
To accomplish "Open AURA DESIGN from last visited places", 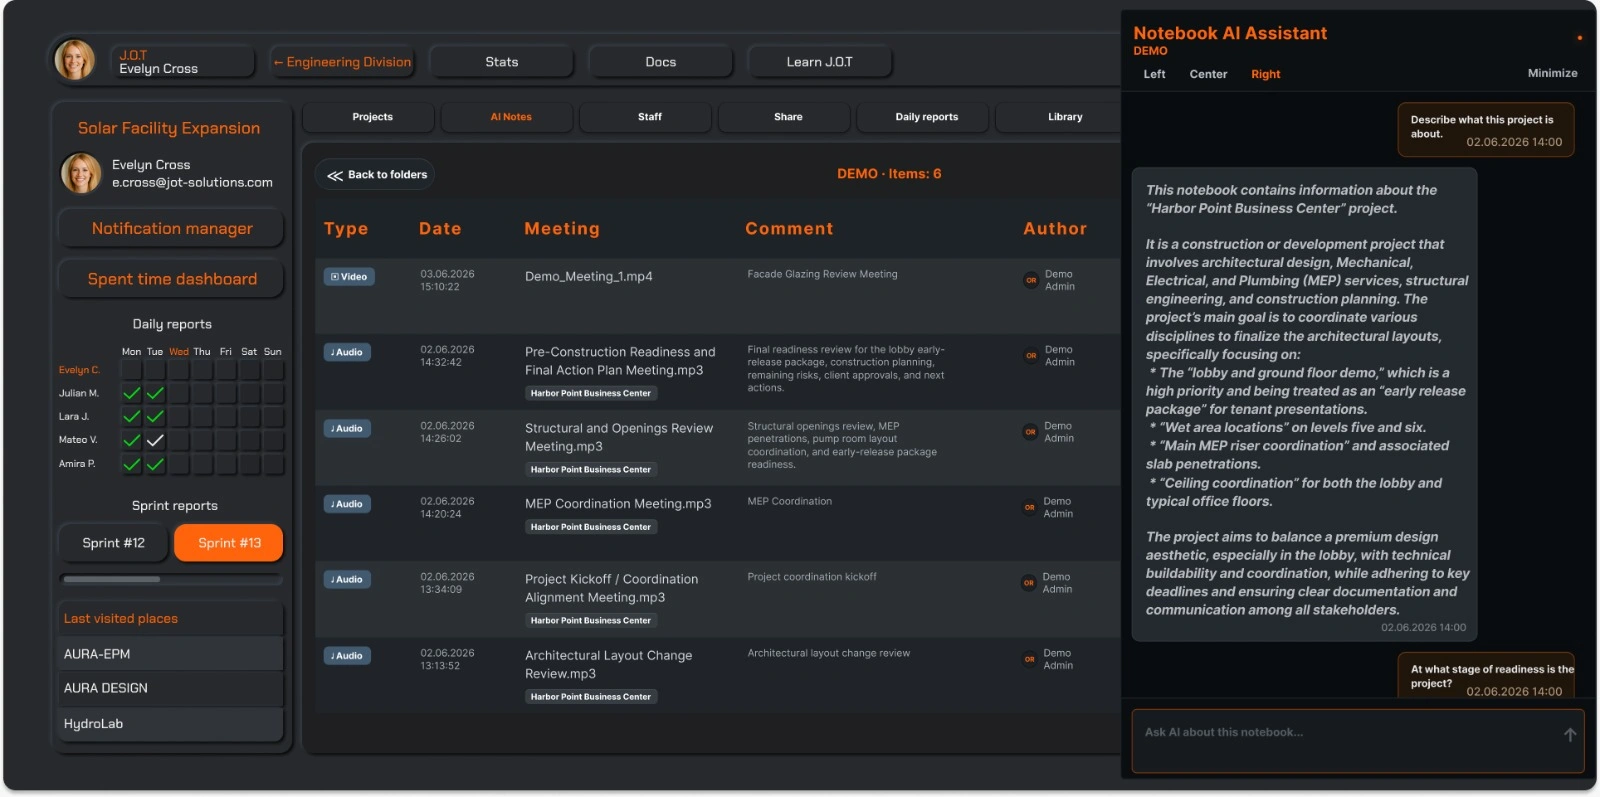I will point(170,688).
